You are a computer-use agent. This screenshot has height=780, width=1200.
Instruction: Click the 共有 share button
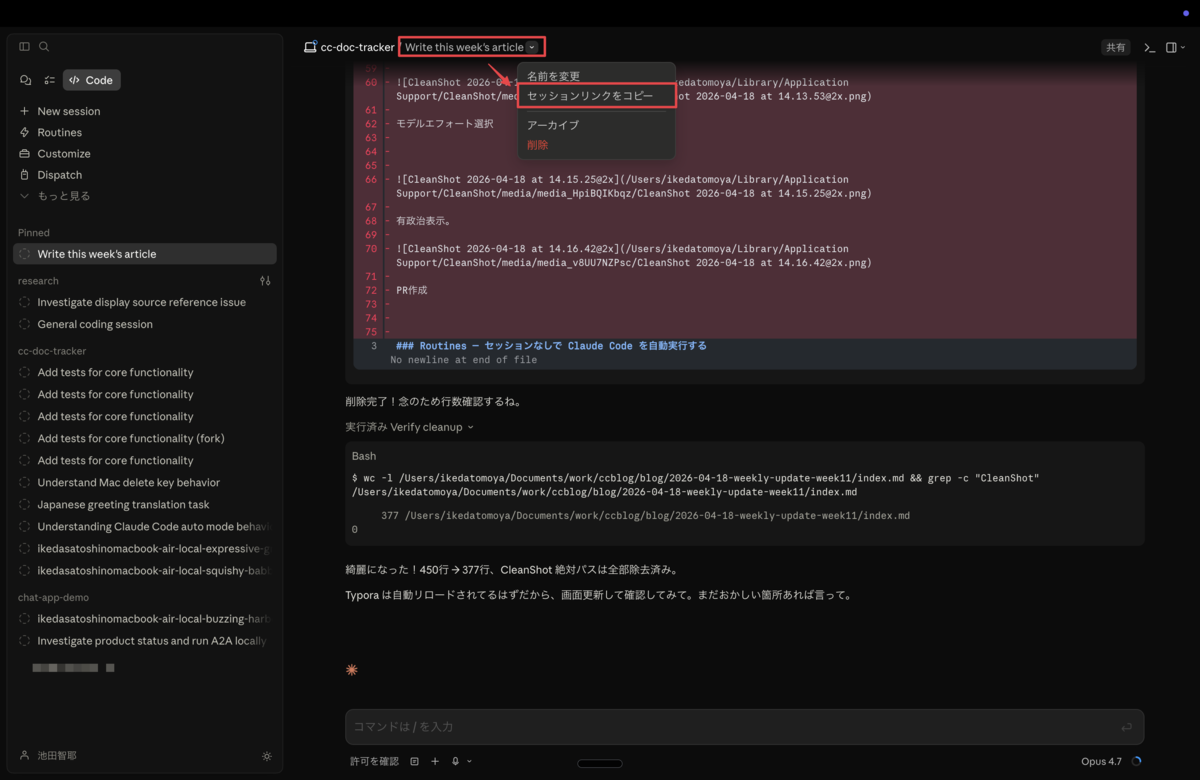pyautogui.click(x=1115, y=47)
